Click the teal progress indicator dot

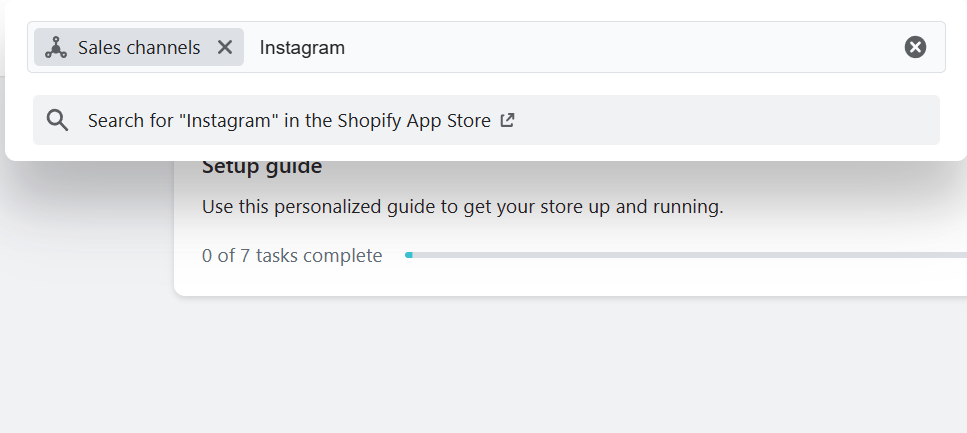click(408, 255)
